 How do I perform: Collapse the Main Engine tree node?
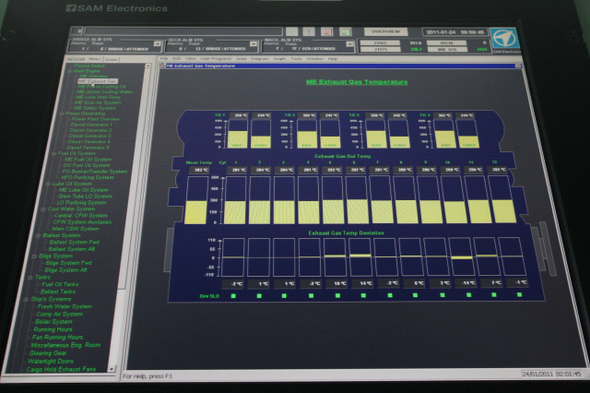pos(70,71)
